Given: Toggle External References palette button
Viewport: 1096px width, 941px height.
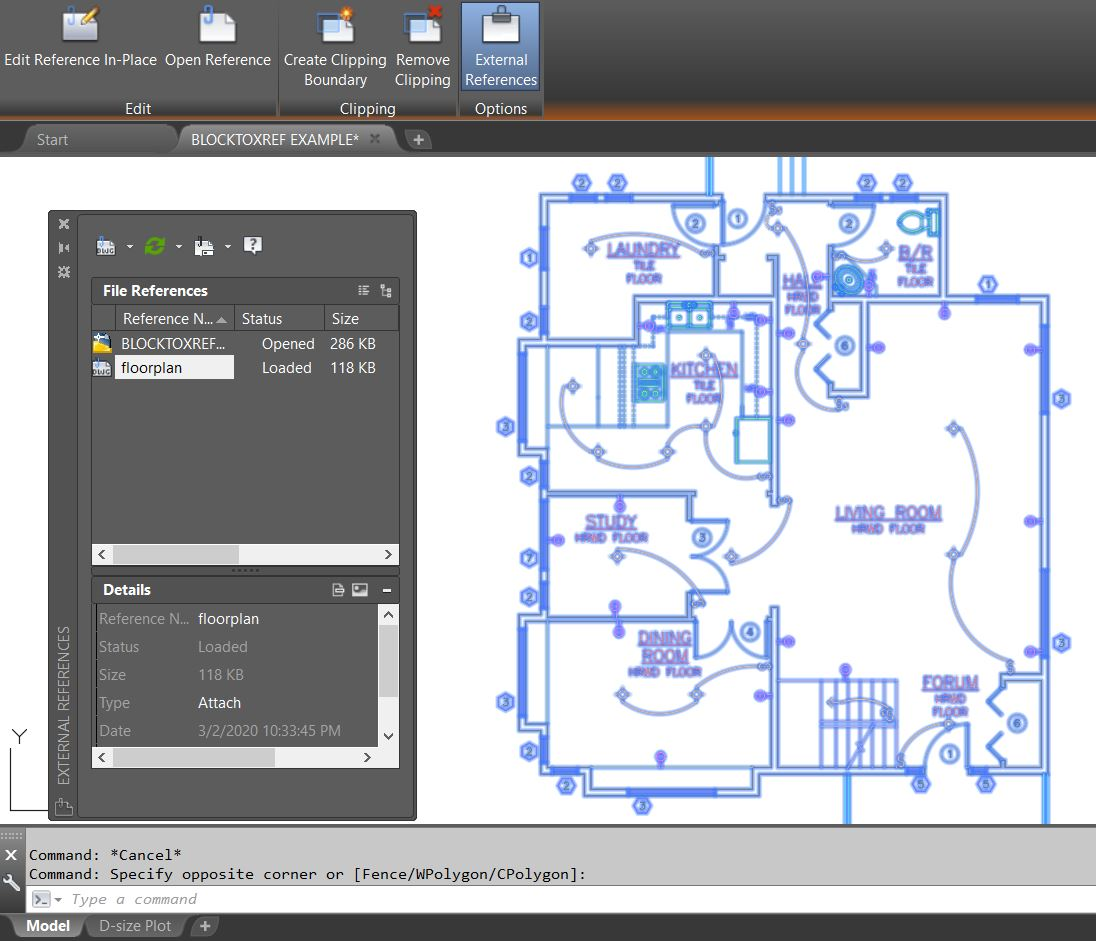Looking at the screenshot, I should tap(500, 47).
